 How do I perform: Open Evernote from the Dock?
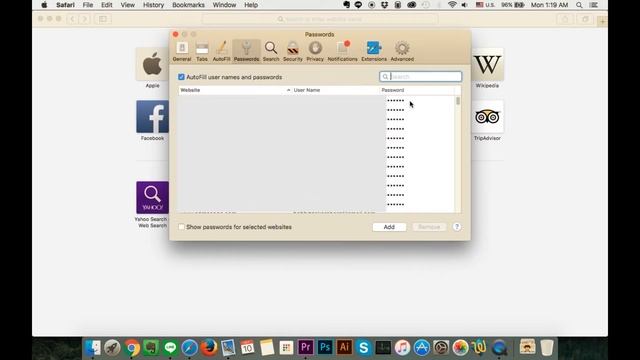point(151,348)
